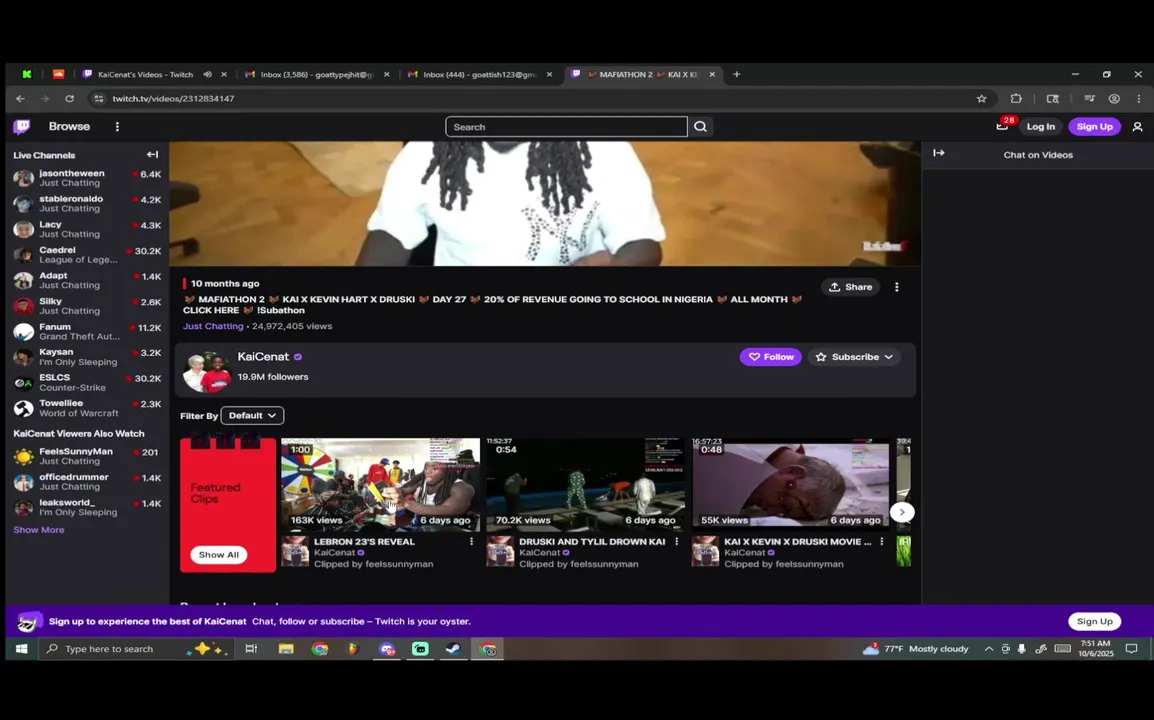Open options dots for DRUSKI AND TYLIL clip
1154x720 pixels.
[x=676, y=542]
